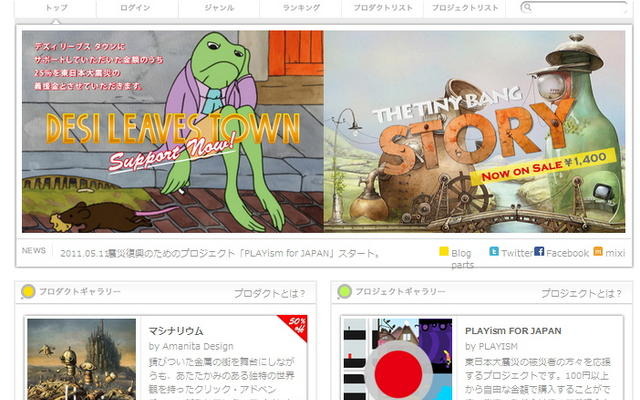The width and height of the screenshot is (640, 400).
Task: Click the Now on Sale ¥1,400 label
Action: pos(543,166)
